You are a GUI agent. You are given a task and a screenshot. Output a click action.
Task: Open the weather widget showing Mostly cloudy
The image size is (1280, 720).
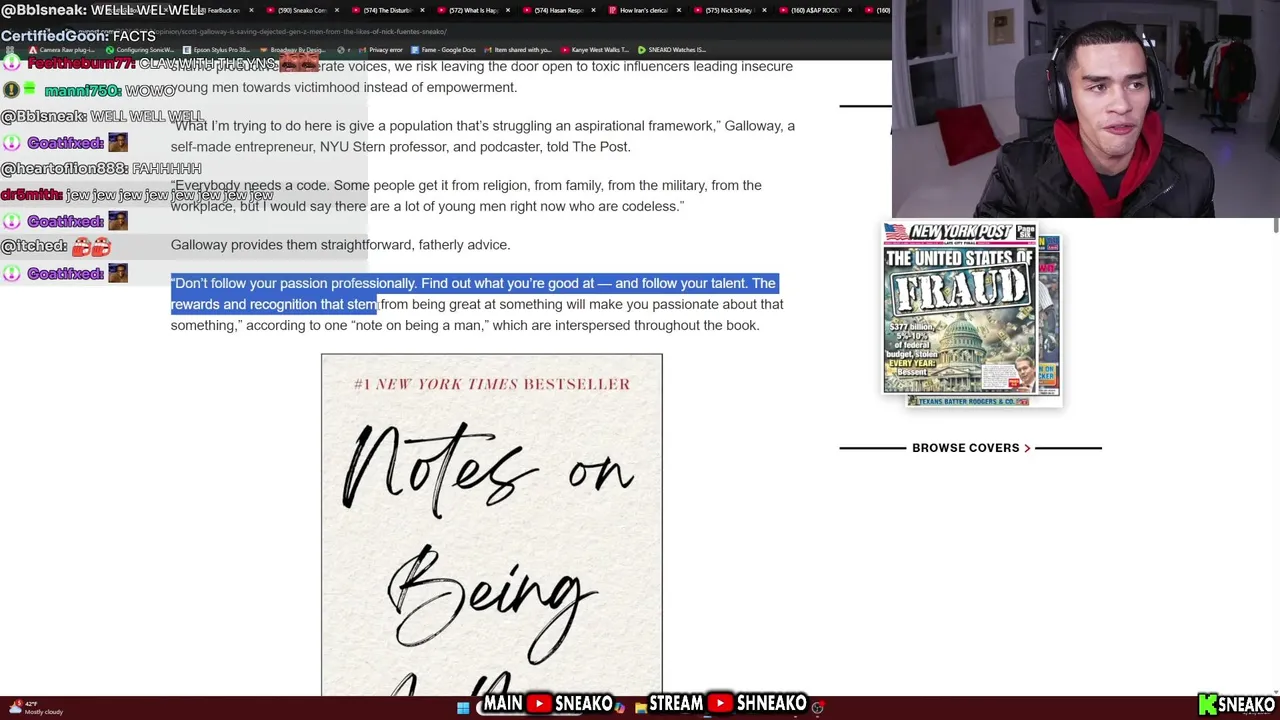point(38,708)
